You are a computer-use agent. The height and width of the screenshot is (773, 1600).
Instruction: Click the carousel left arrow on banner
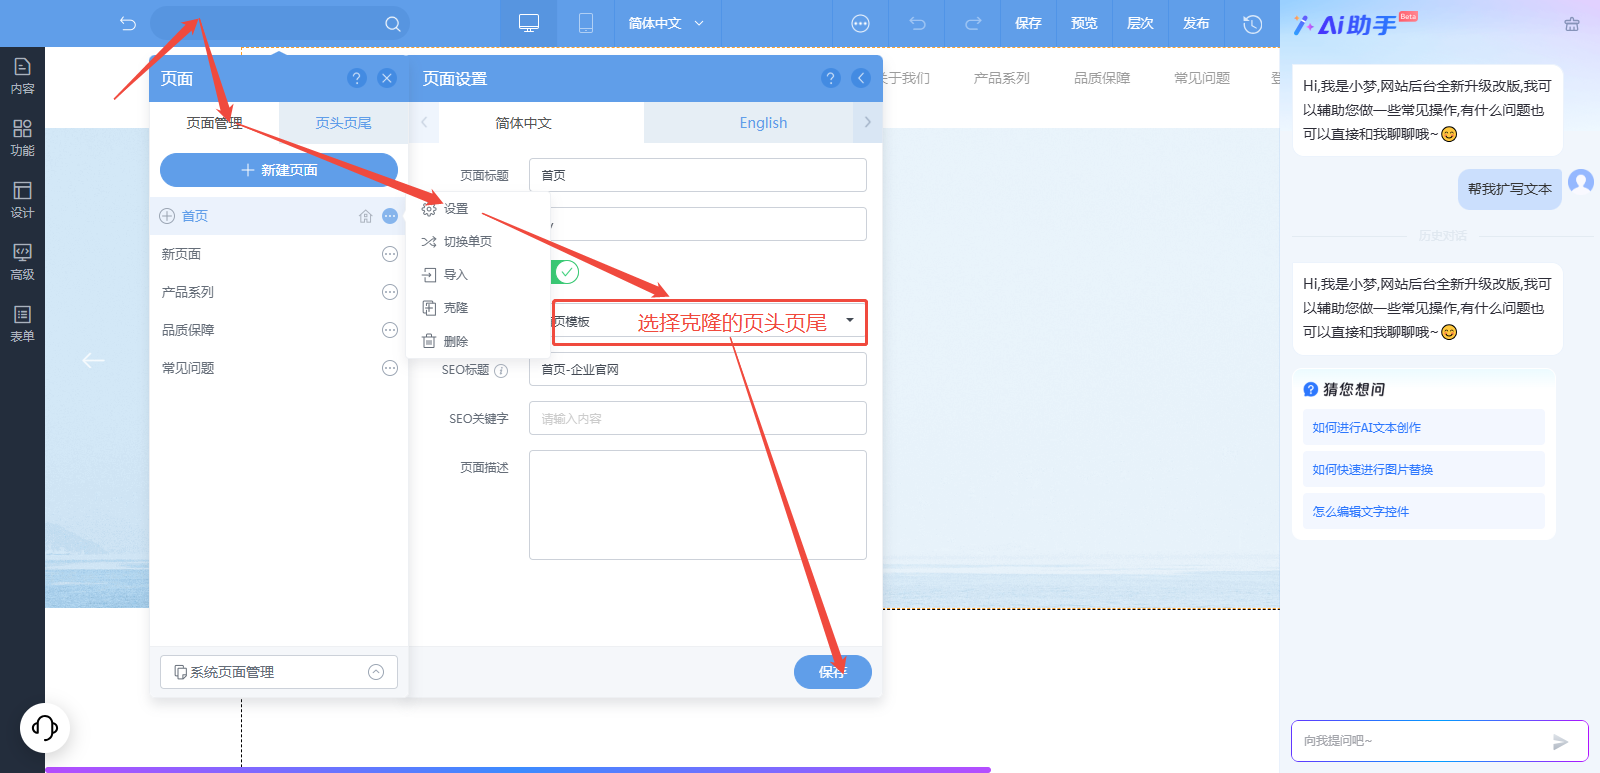click(93, 360)
